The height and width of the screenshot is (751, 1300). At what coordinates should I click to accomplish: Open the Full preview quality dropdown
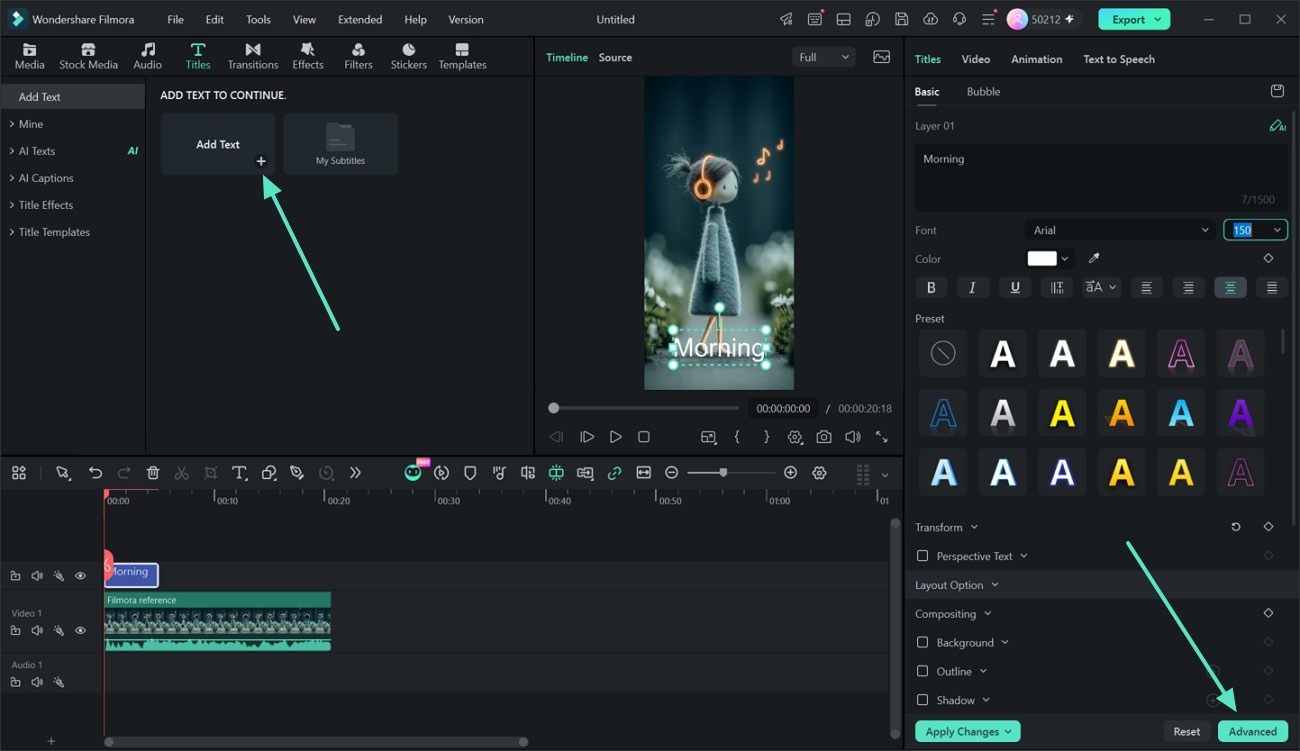[x=824, y=57]
